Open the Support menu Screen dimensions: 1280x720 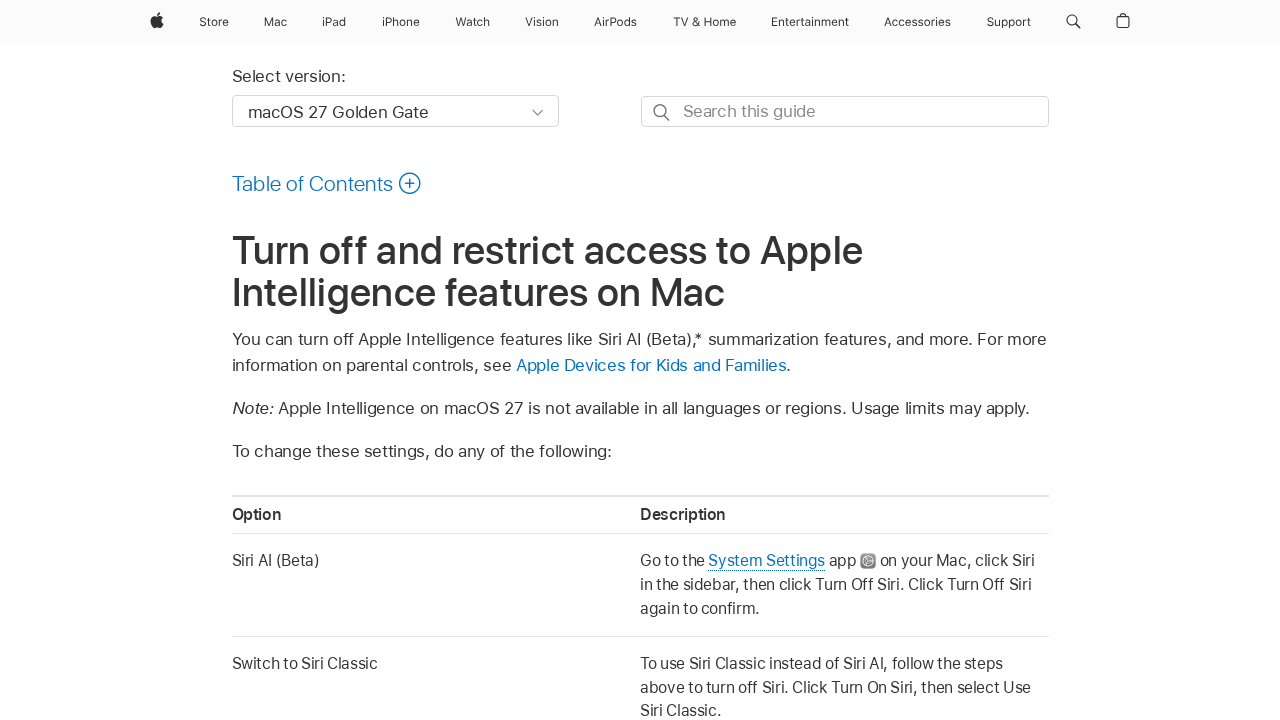1008,22
